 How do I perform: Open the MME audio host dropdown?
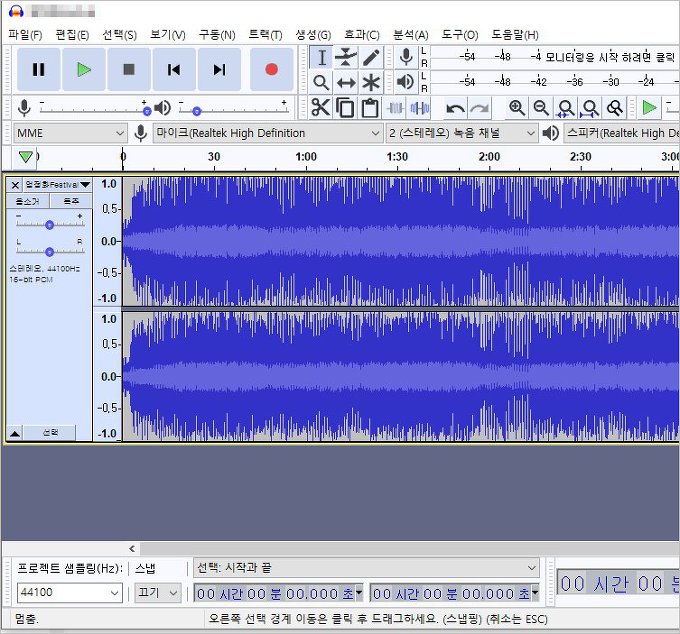click(70, 133)
